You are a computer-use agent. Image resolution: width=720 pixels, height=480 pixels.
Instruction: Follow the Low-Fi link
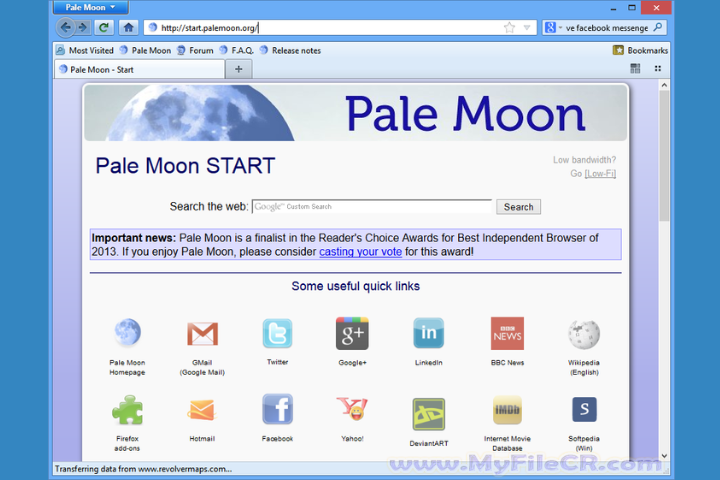pyautogui.click(x=600, y=174)
